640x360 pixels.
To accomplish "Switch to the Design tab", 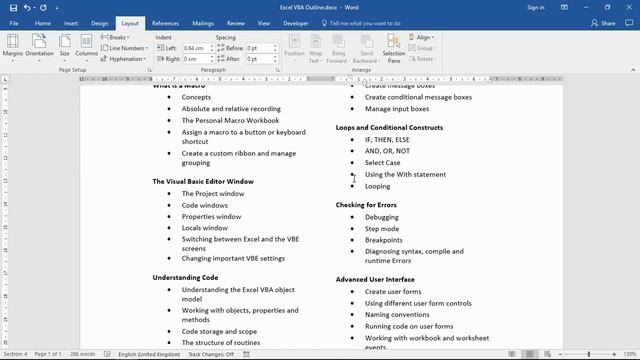I will 100,23.
